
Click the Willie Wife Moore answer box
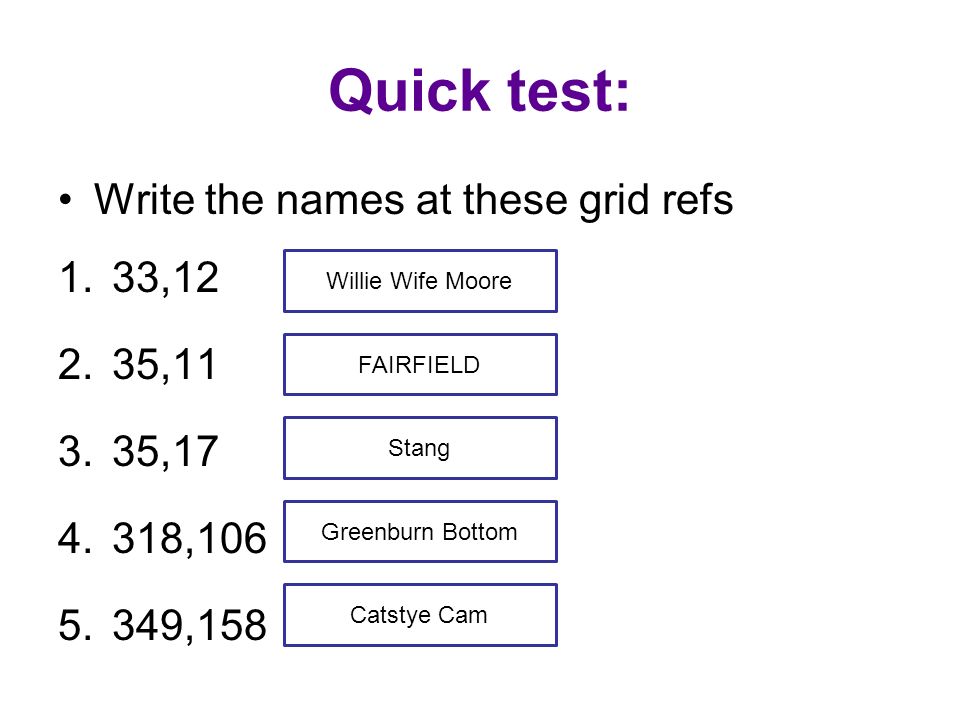pos(420,281)
